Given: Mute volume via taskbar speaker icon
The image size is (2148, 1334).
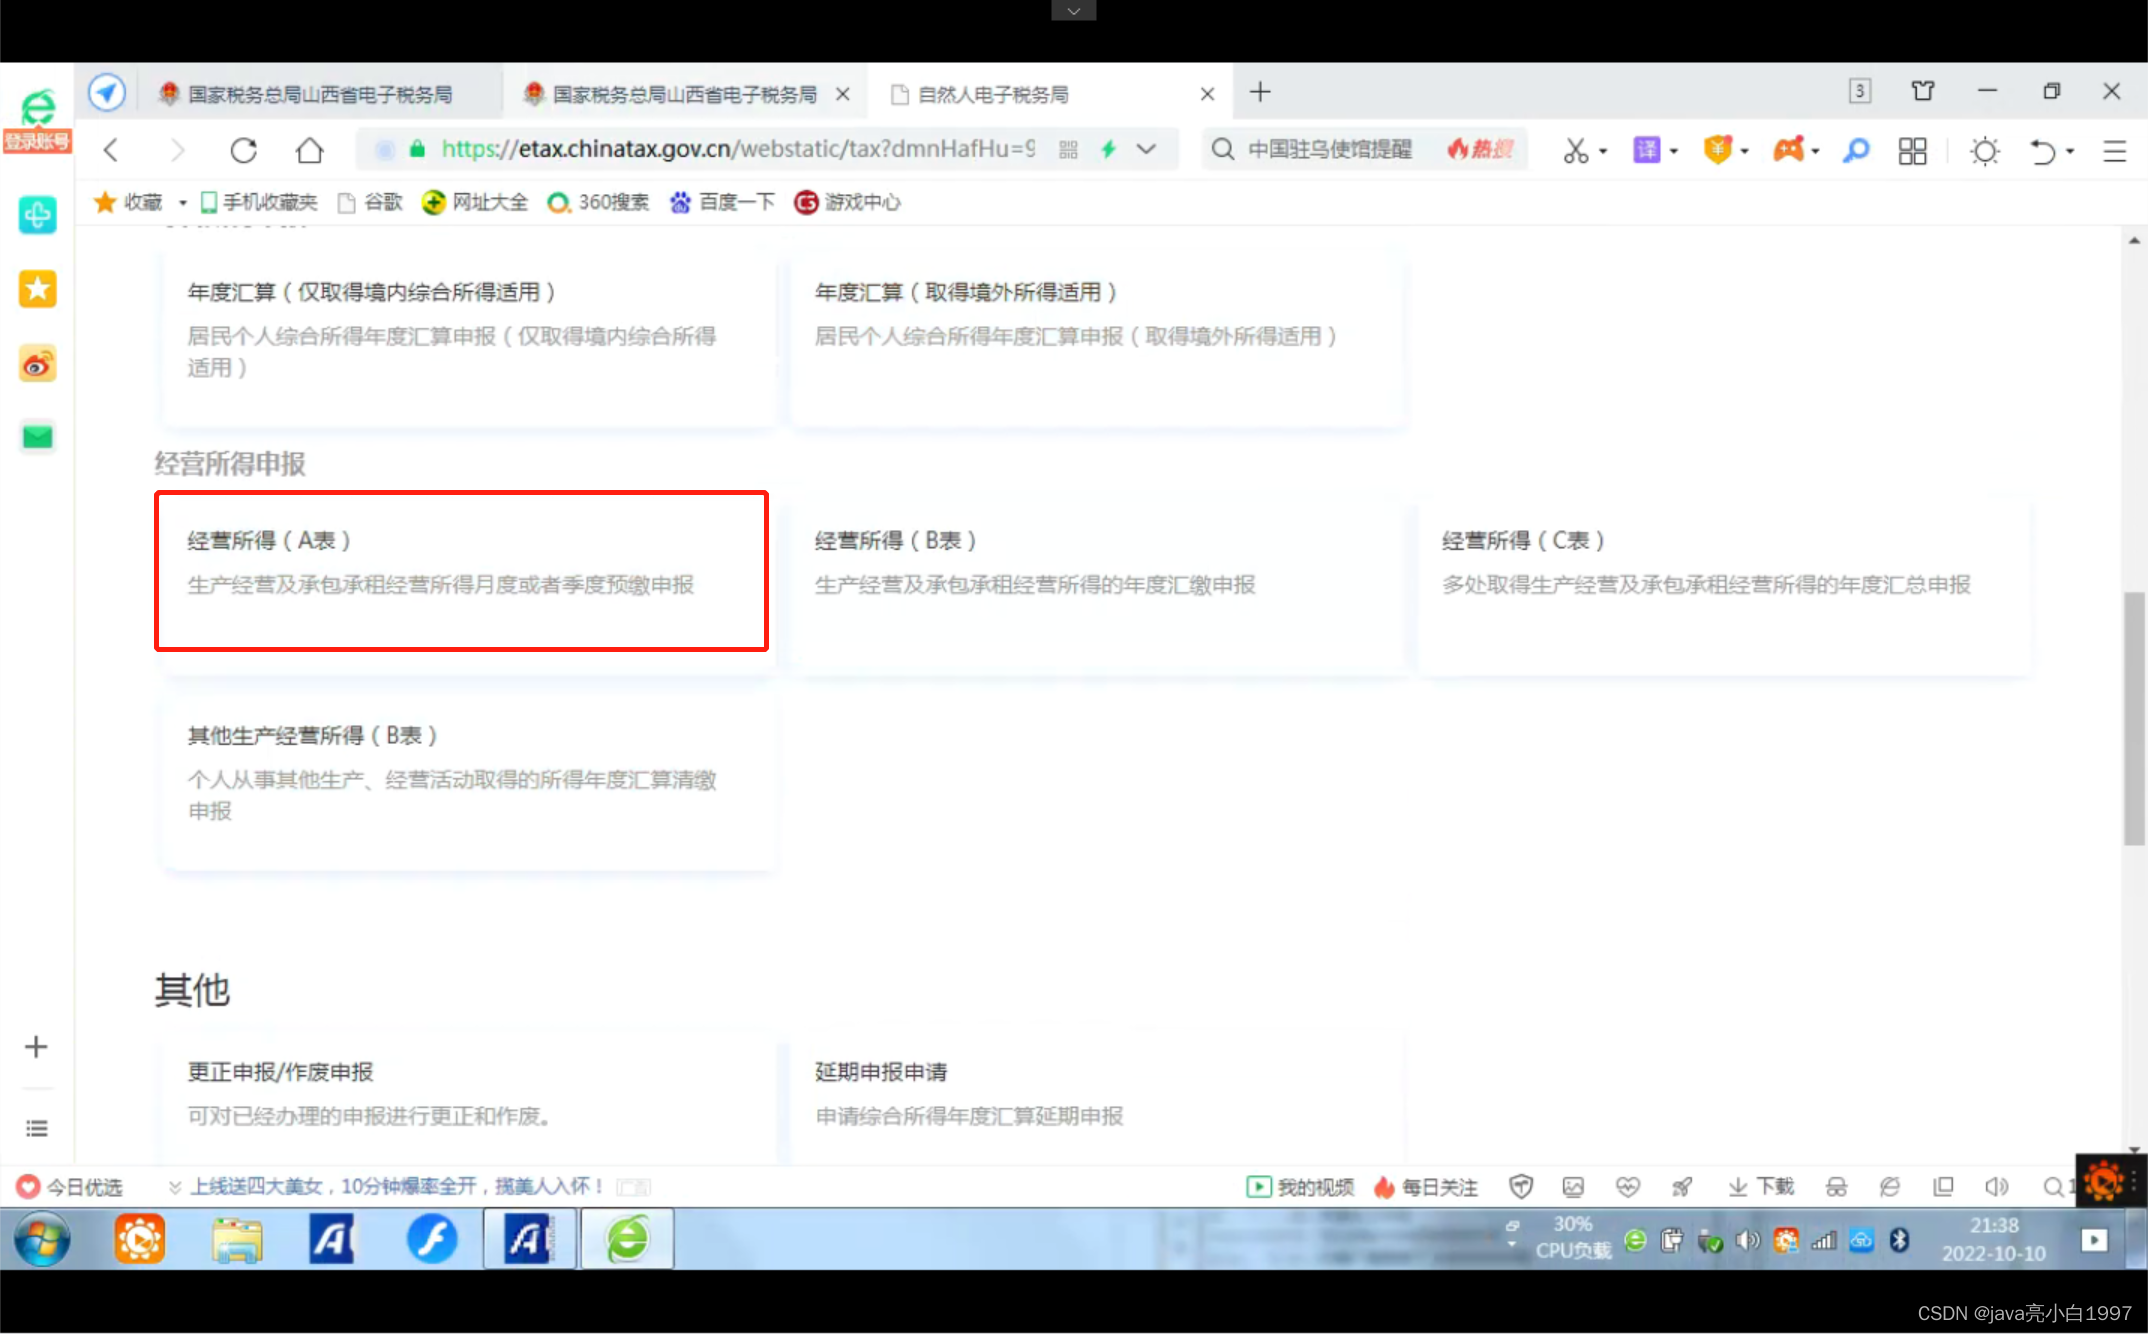Looking at the screenshot, I should [x=1748, y=1240].
